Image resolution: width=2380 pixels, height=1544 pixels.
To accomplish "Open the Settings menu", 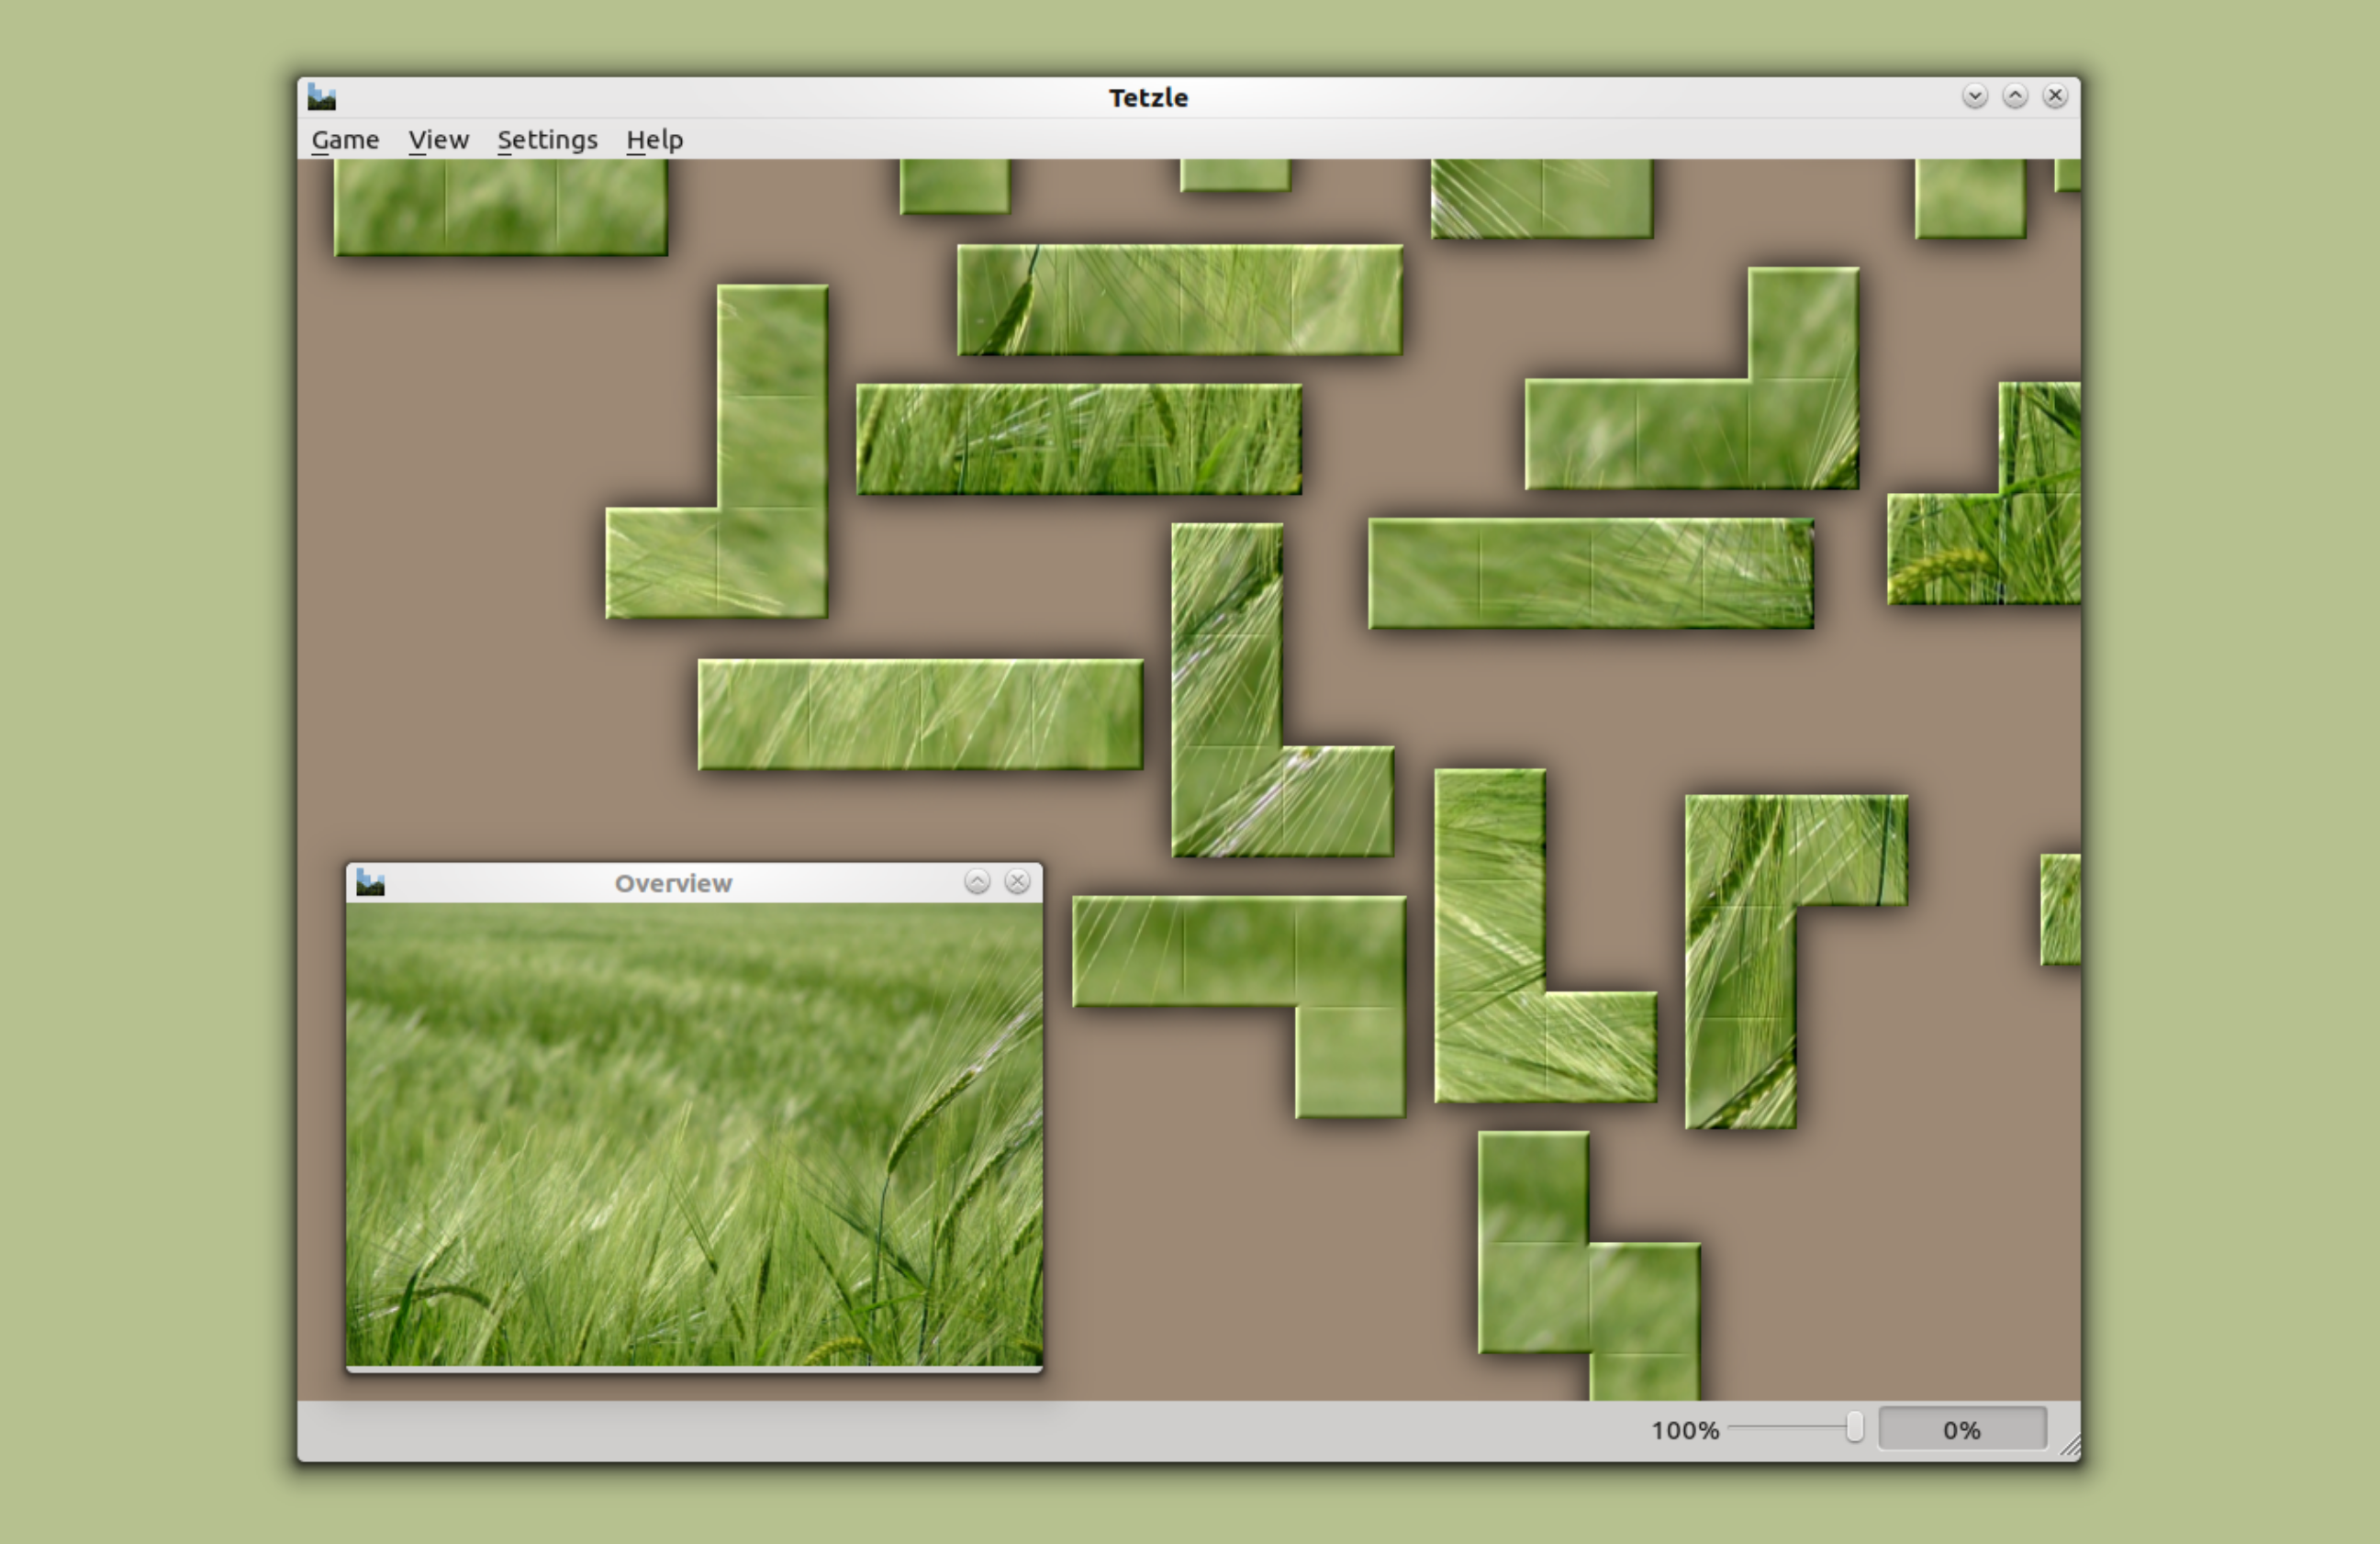I will pyautogui.click(x=547, y=140).
